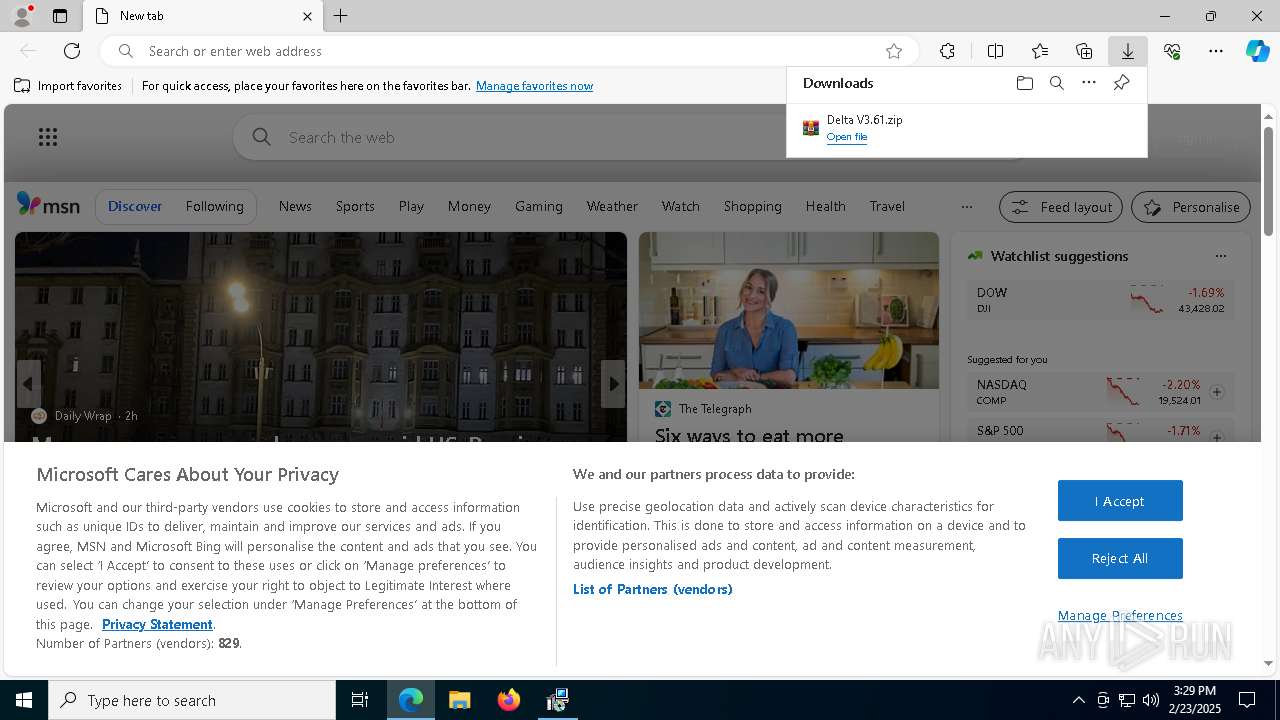Viewport: 1280px width, 720px height.
Task: Close the New tab tab
Action: click(307, 16)
